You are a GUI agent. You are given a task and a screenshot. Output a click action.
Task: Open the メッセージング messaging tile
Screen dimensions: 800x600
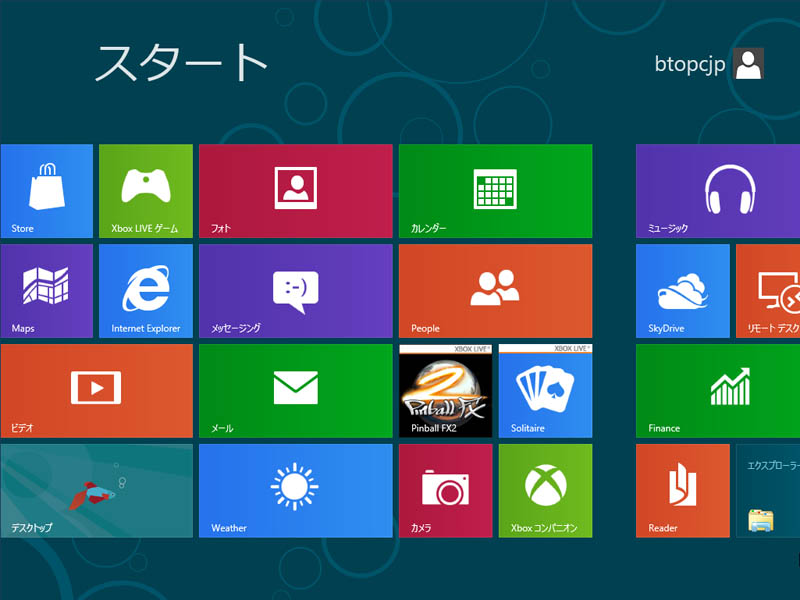click(x=296, y=291)
